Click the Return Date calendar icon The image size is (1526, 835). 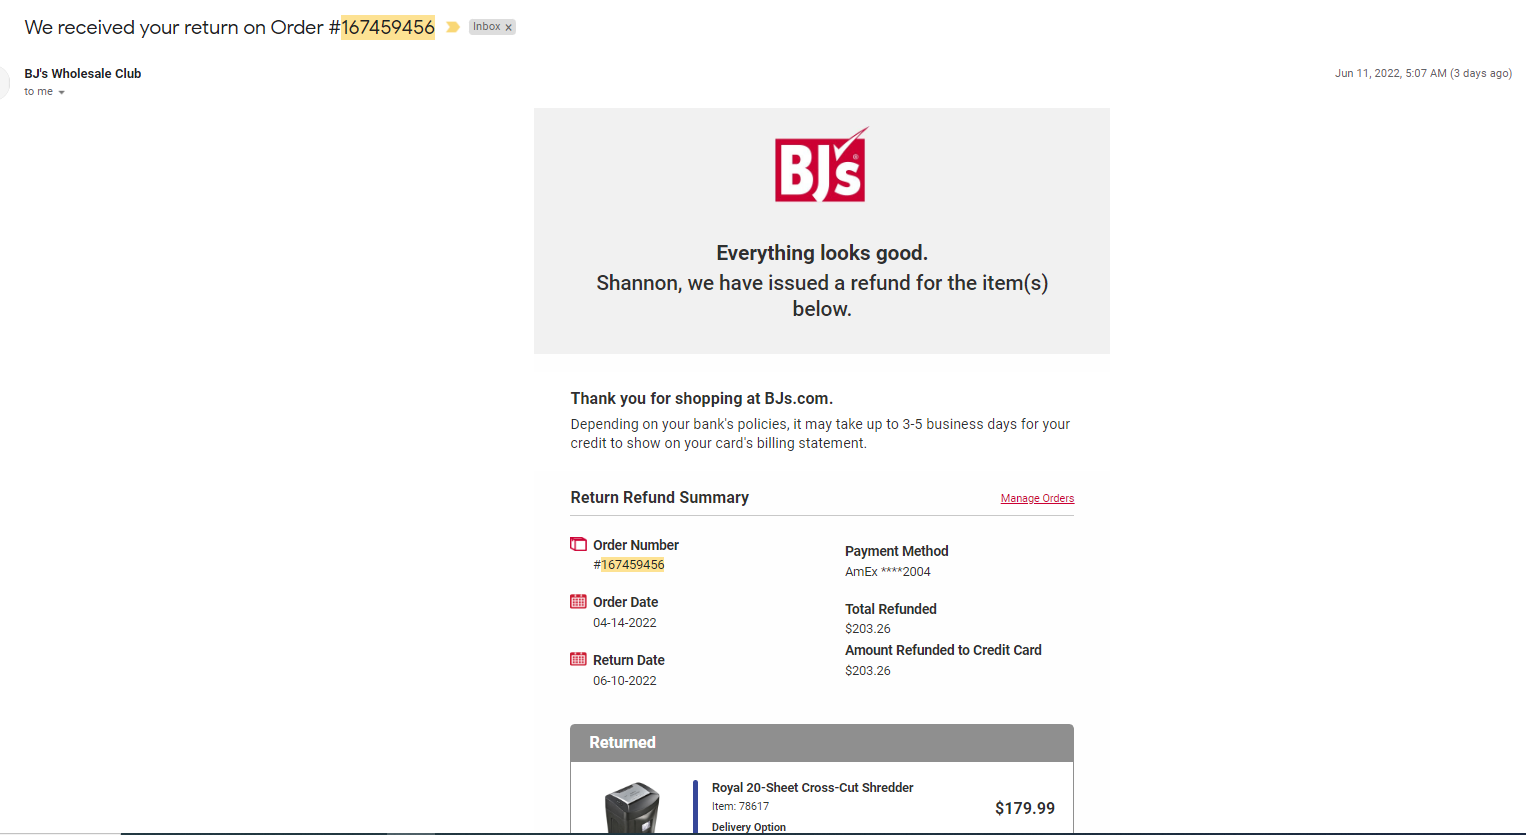coord(578,659)
